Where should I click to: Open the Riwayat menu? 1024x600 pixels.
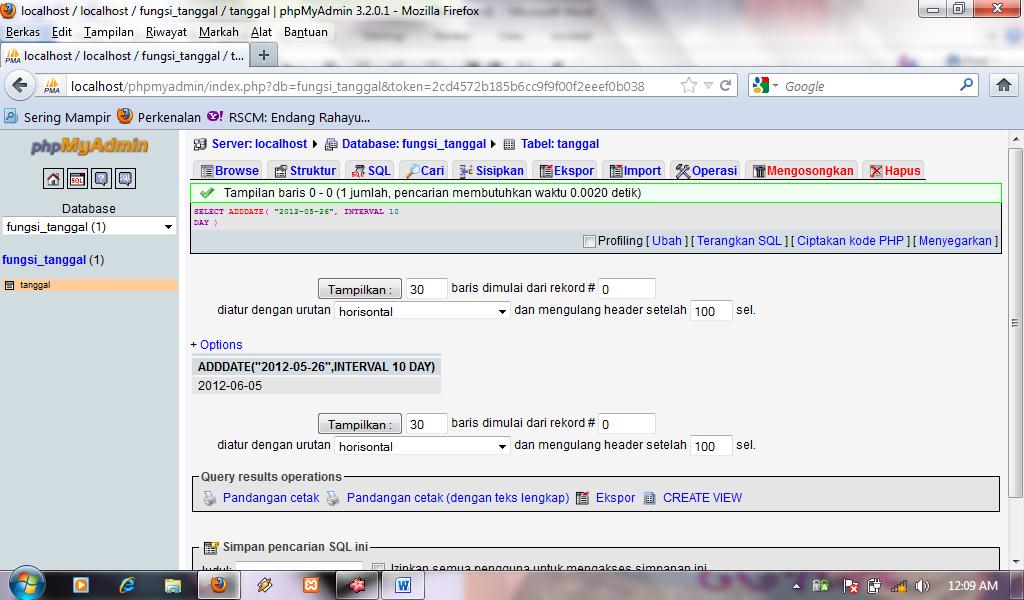166,32
